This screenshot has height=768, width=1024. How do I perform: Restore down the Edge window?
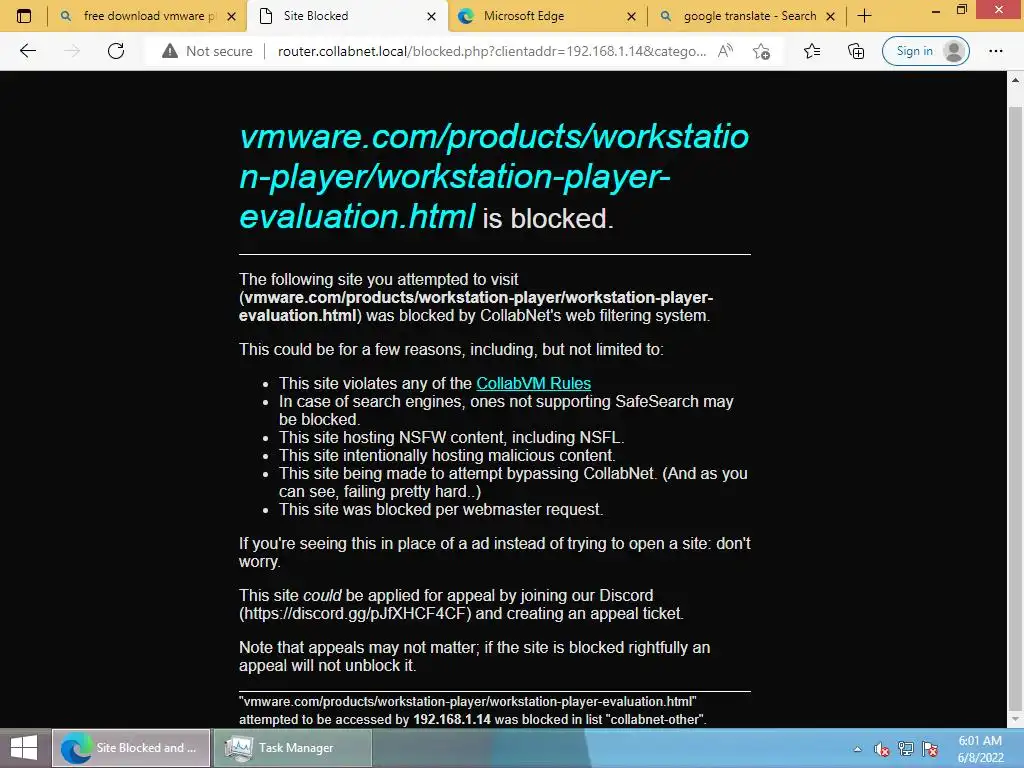pos(962,10)
